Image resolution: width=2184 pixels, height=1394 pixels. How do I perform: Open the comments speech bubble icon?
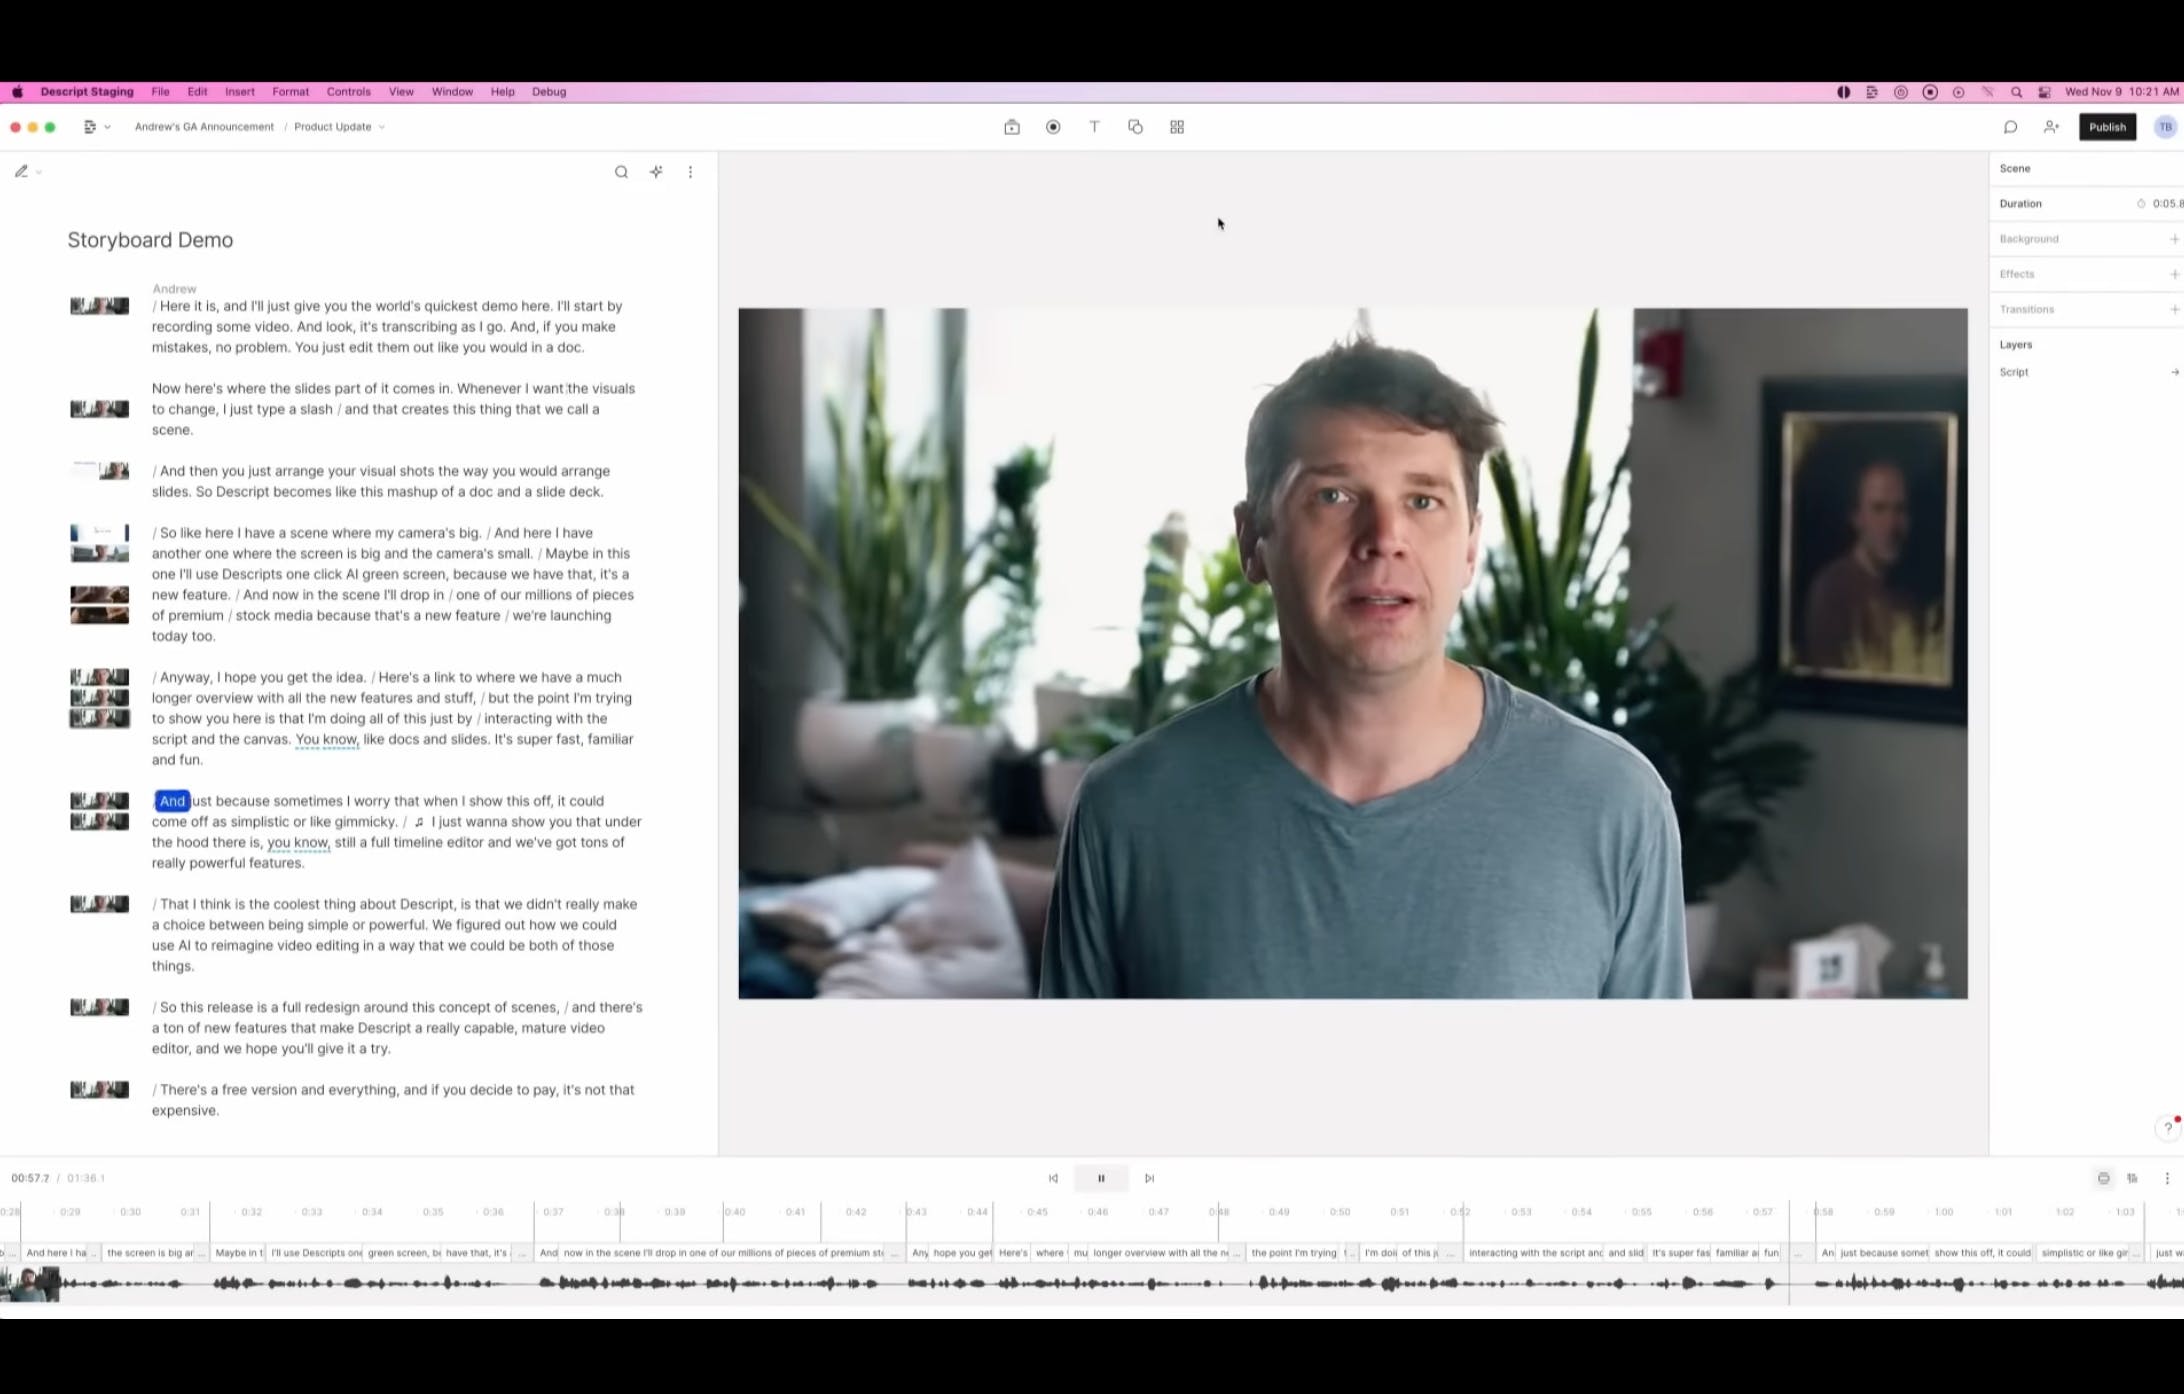(2010, 127)
